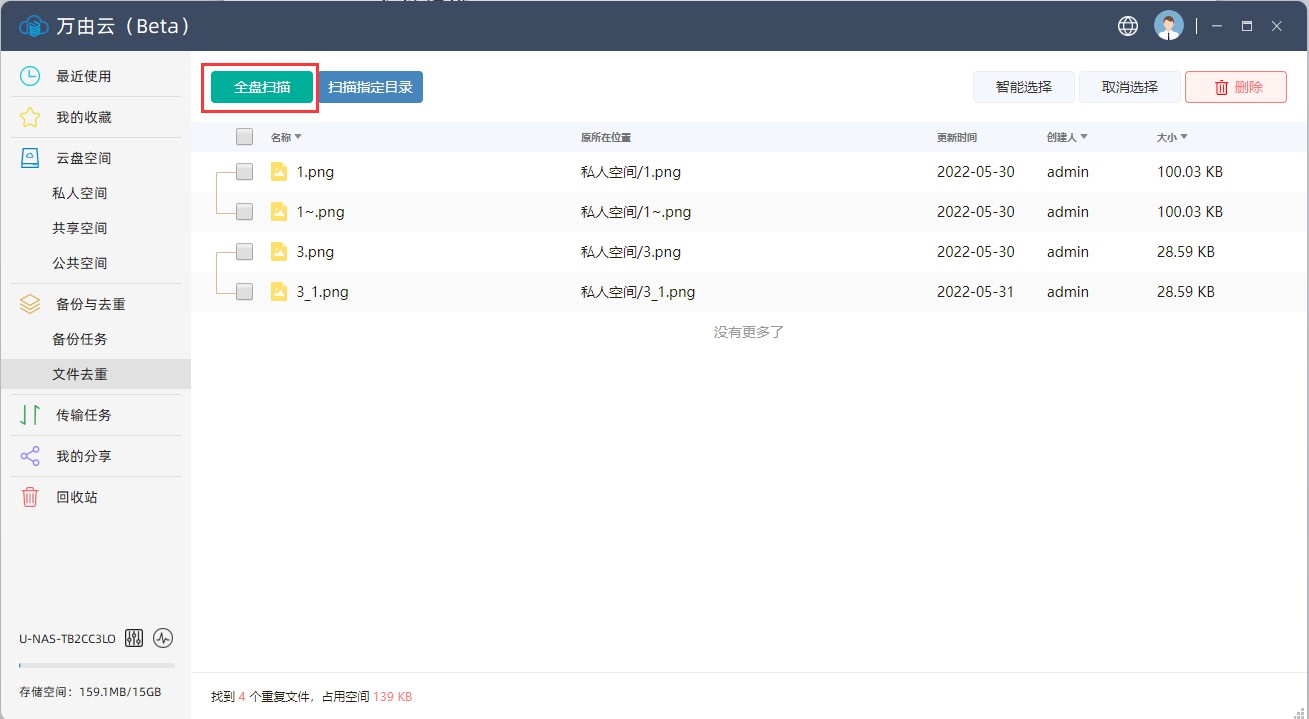Go to 私人空间 in sidebar

point(80,193)
